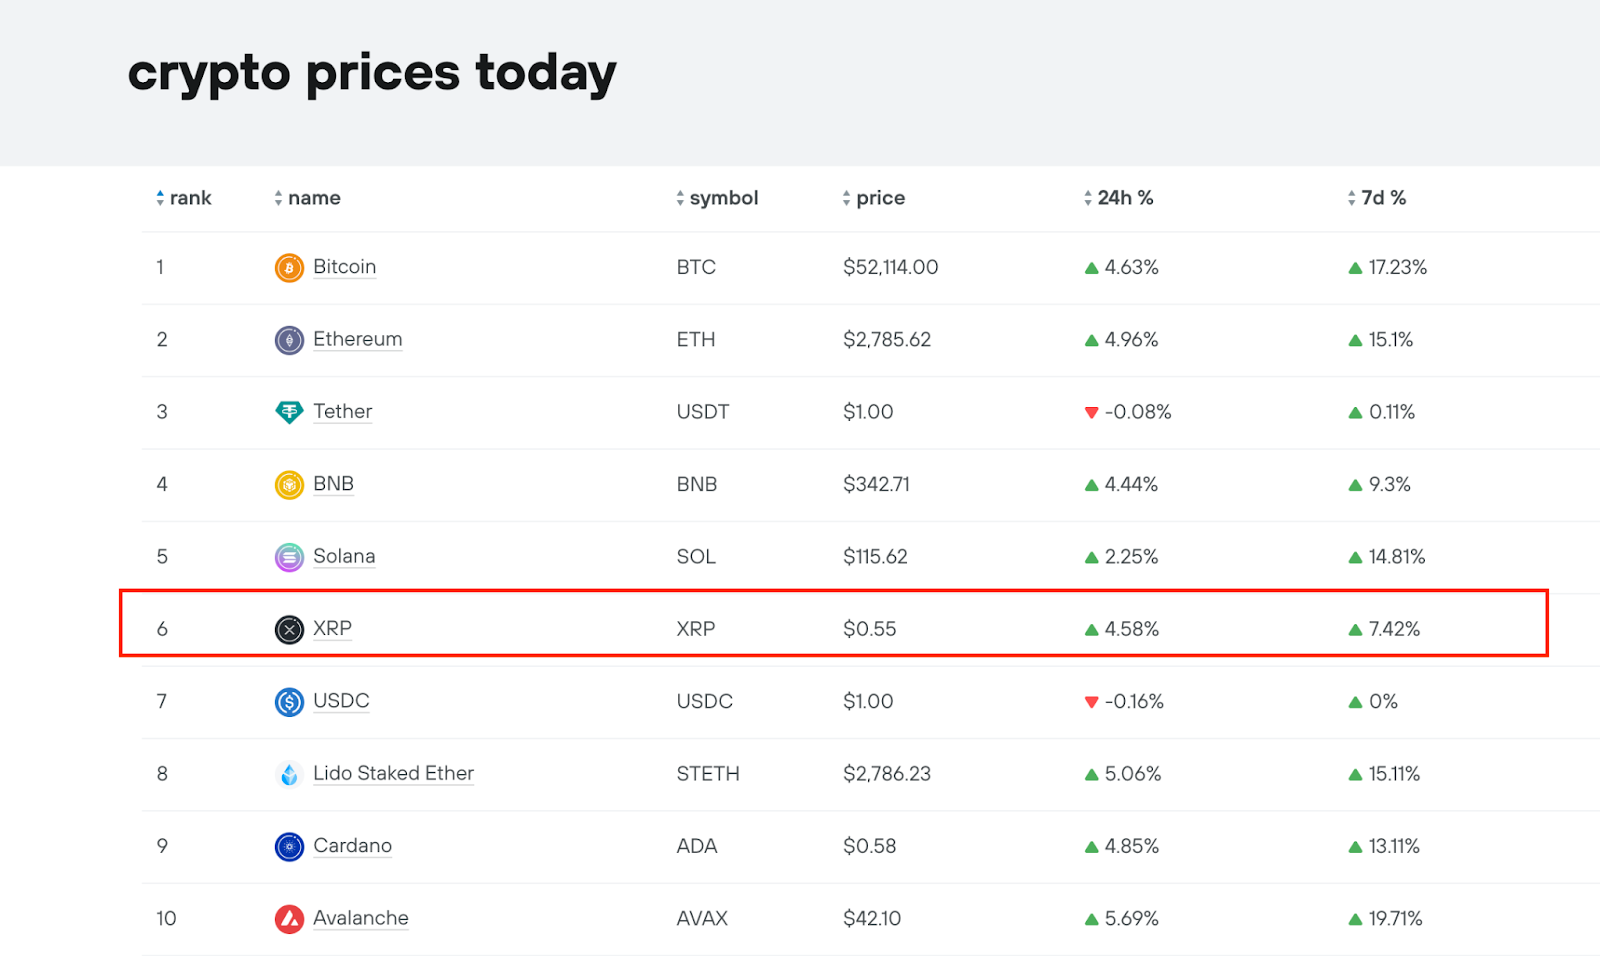Open the Bitcoin link

coord(344,267)
